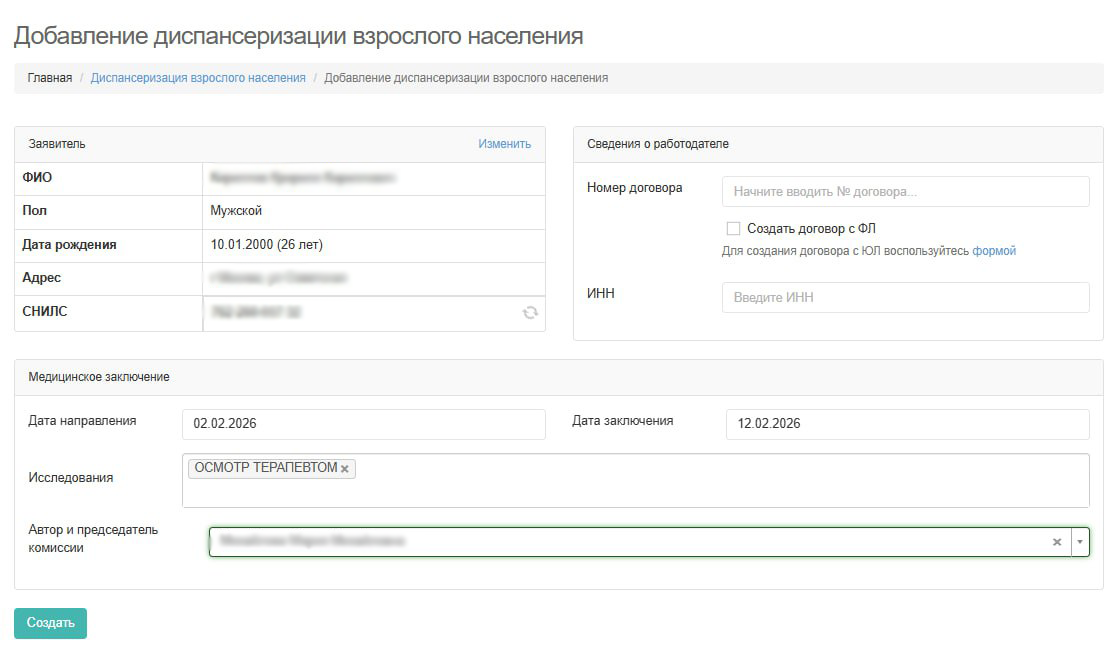The width and height of the screenshot is (1111, 650).
Task: Open Диспансеризация взрослого населения breadcrumb
Action: 198,76
